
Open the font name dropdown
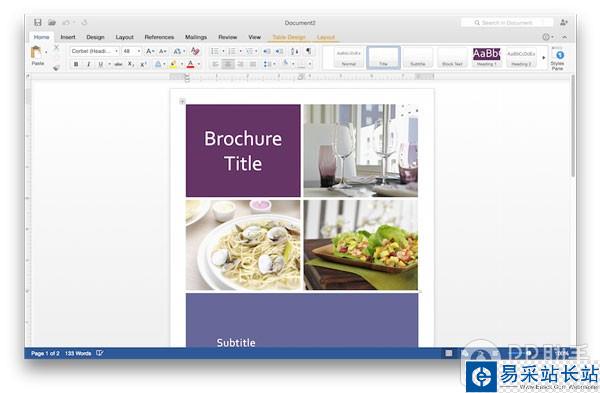[x=116, y=51]
